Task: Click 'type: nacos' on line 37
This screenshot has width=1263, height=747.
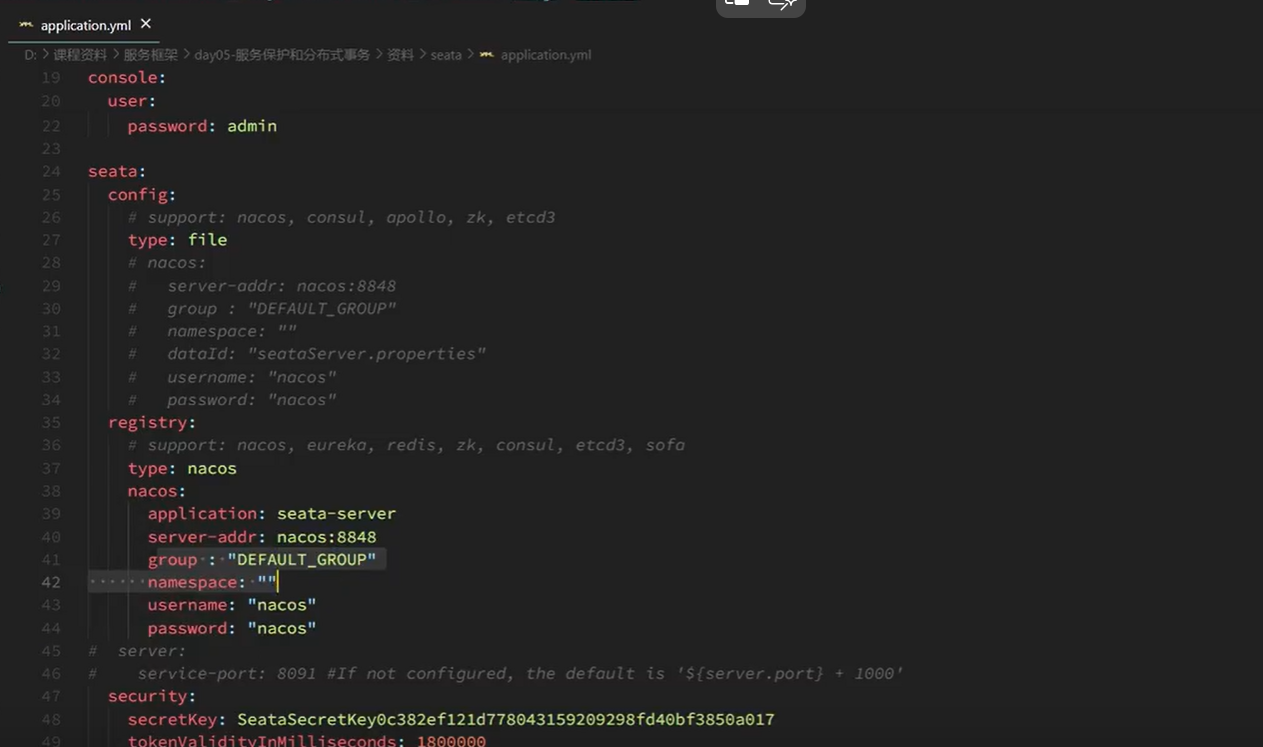Action: pyautogui.click(x=182, y=468)
